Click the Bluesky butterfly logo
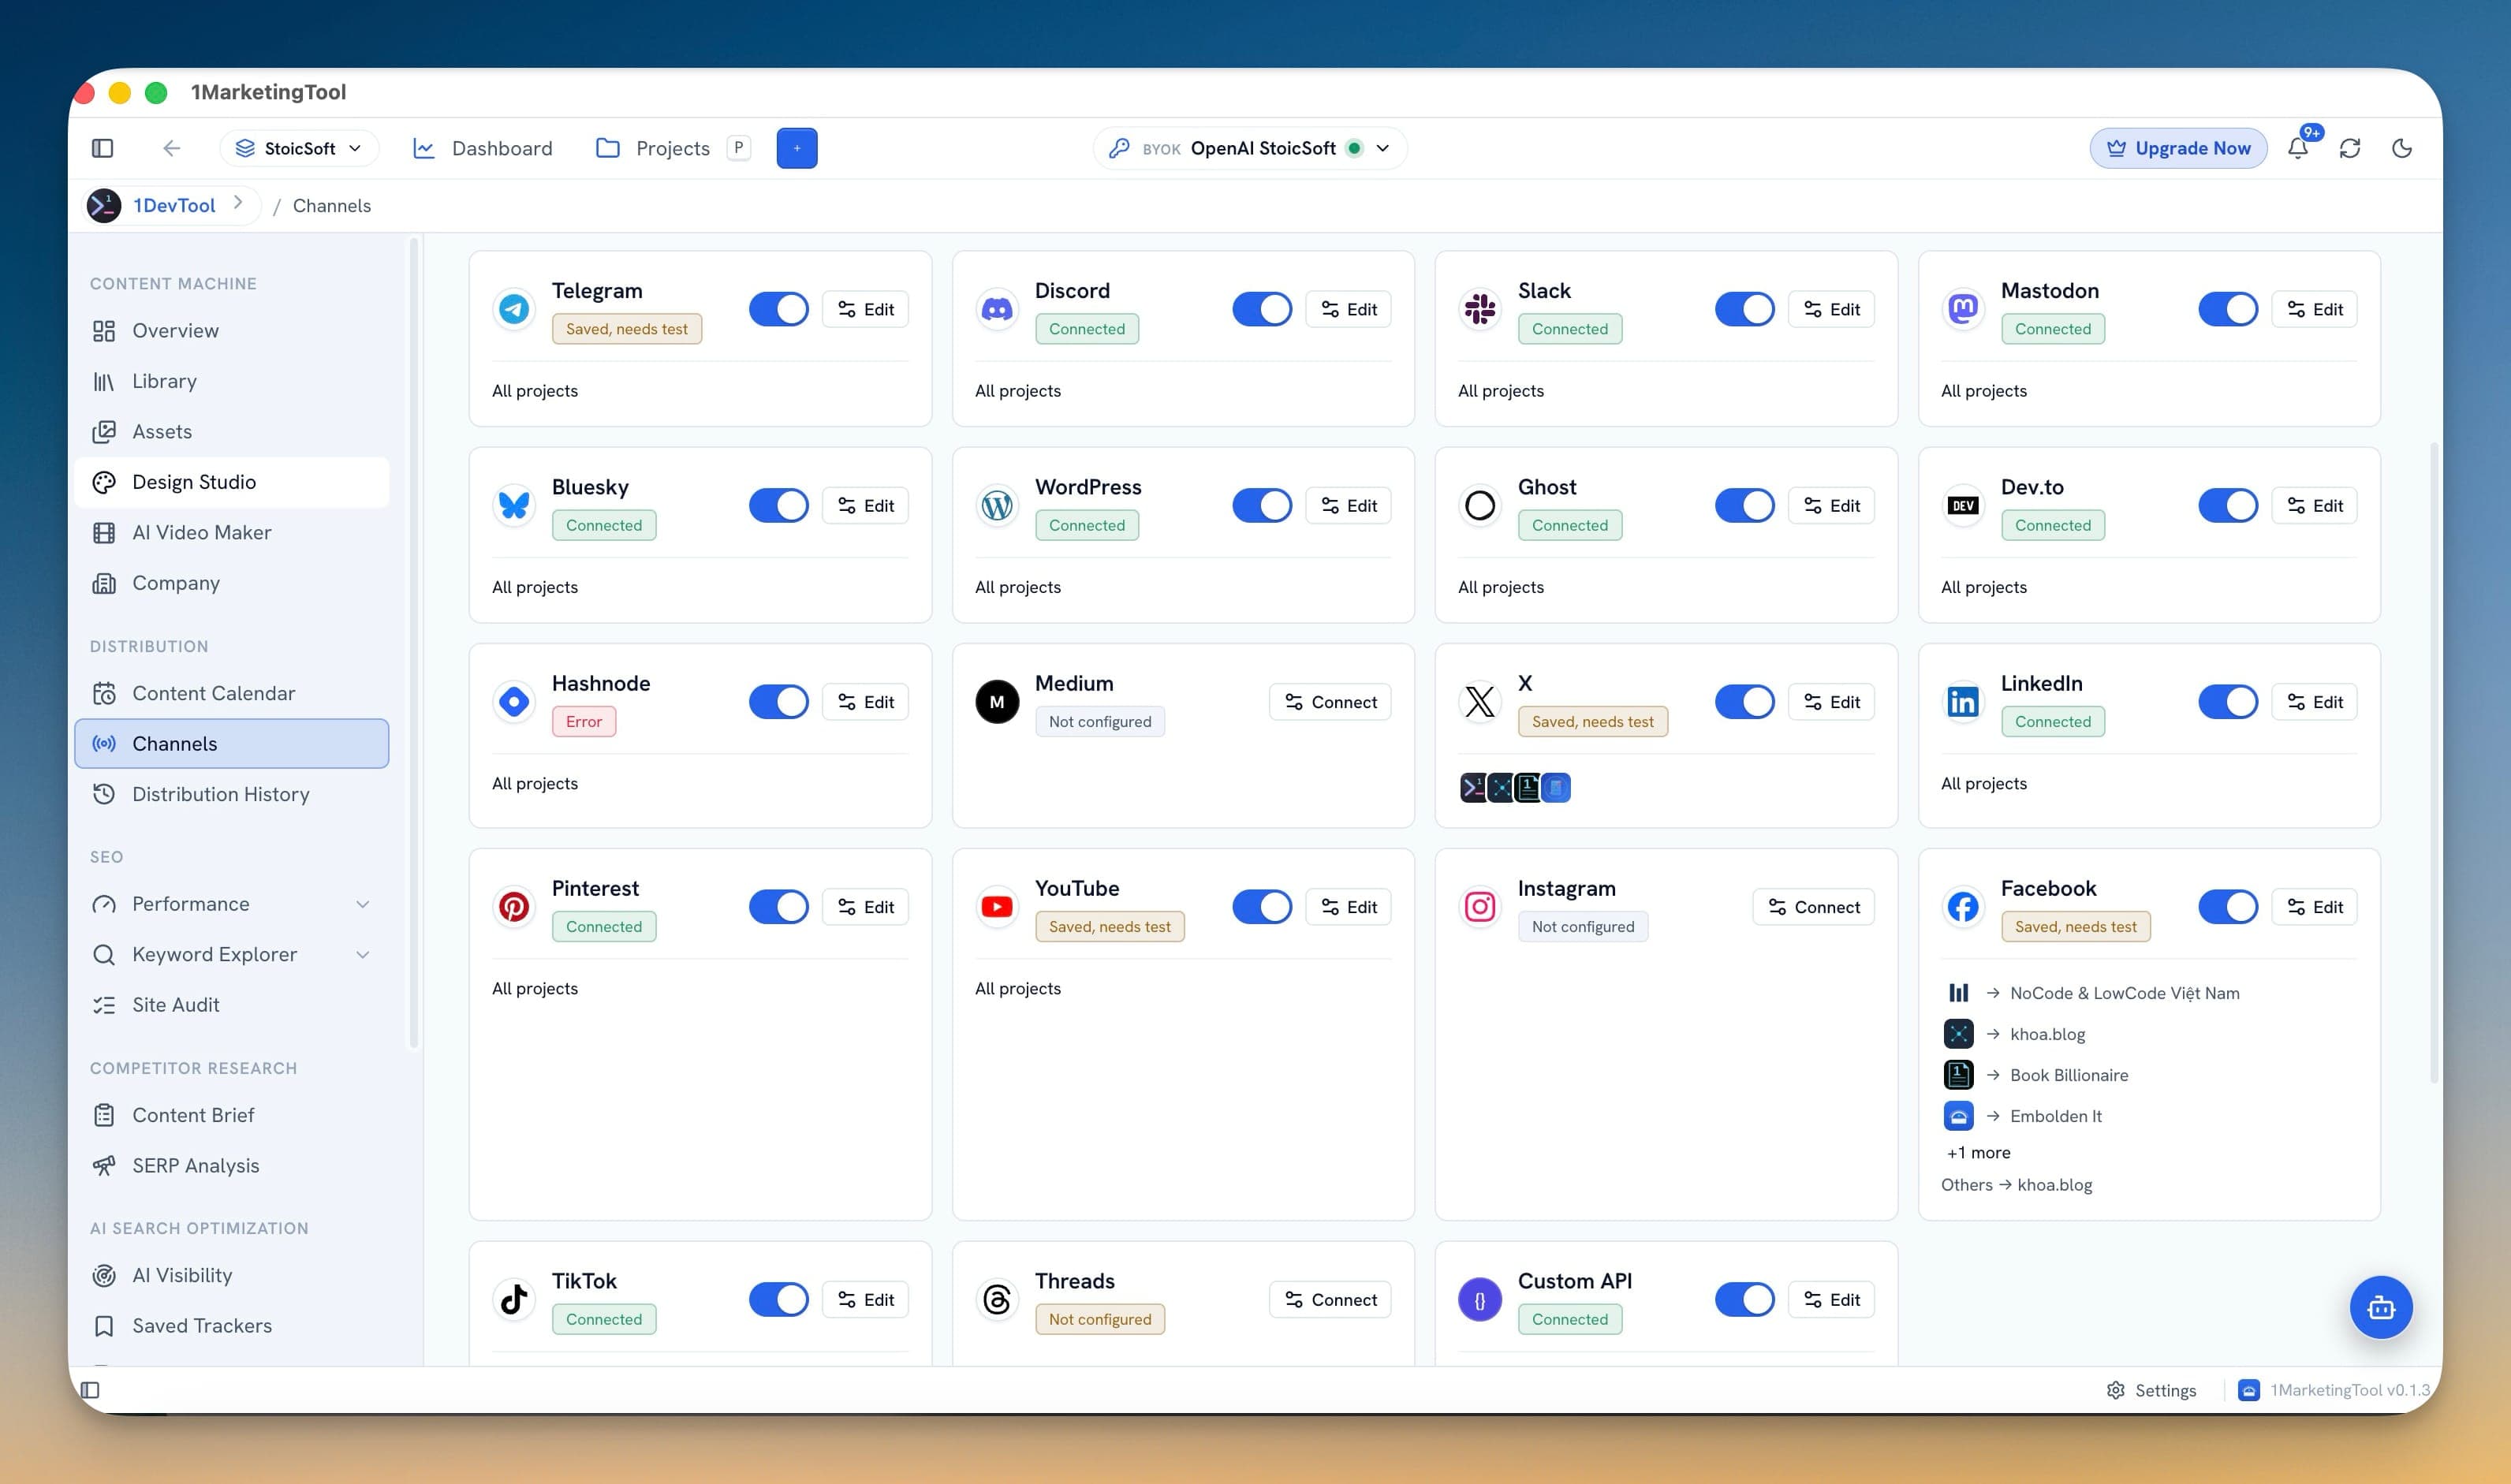This screenshot has height=1484, width=2511. click(514, 505)
